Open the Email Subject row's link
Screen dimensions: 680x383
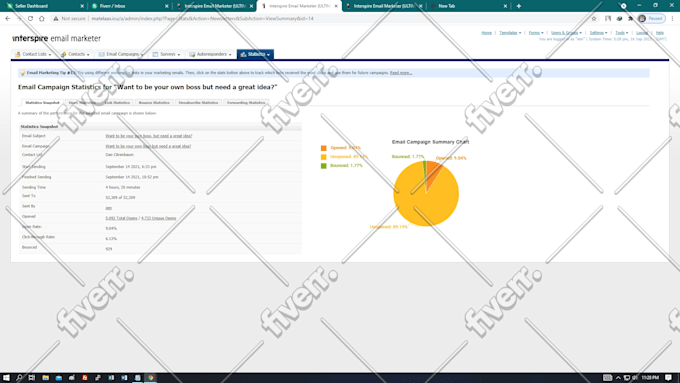(x=149, y=136)
